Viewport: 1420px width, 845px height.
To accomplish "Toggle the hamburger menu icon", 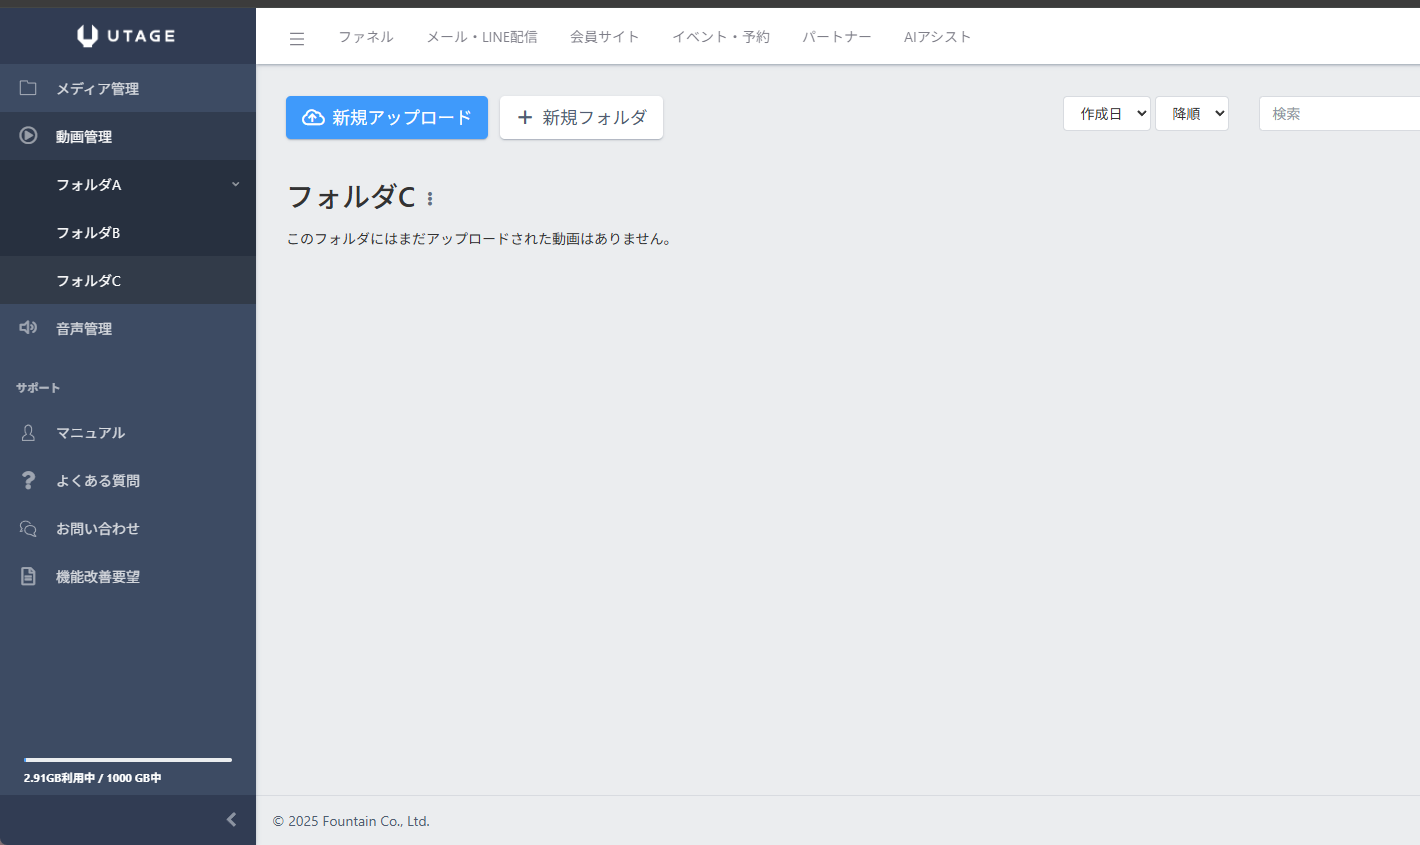I will tap(297, 39).
